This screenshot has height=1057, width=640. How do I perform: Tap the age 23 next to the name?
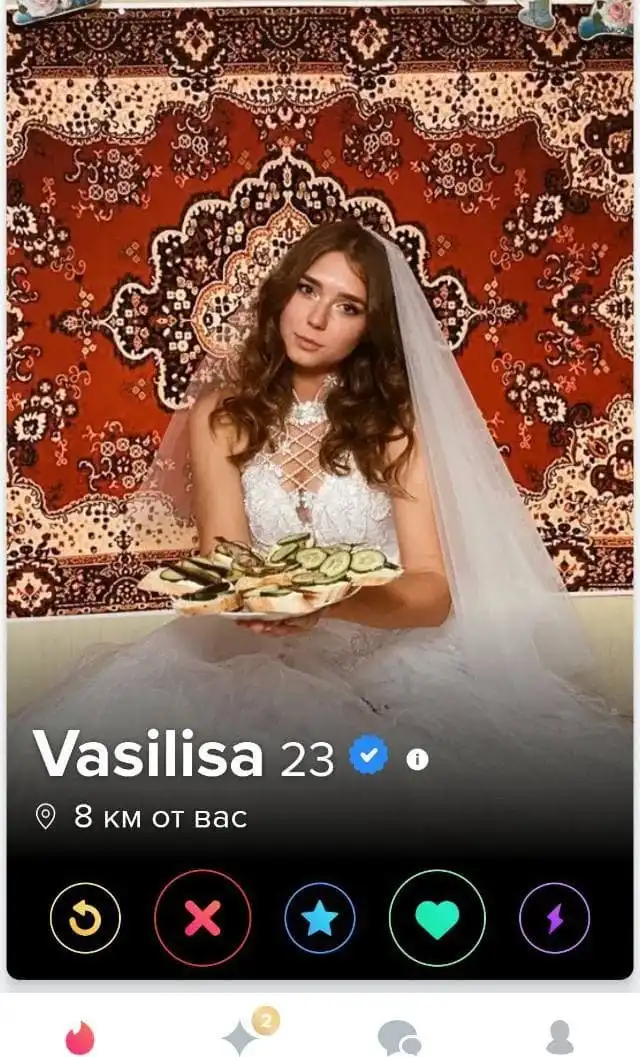pos(307,760)
